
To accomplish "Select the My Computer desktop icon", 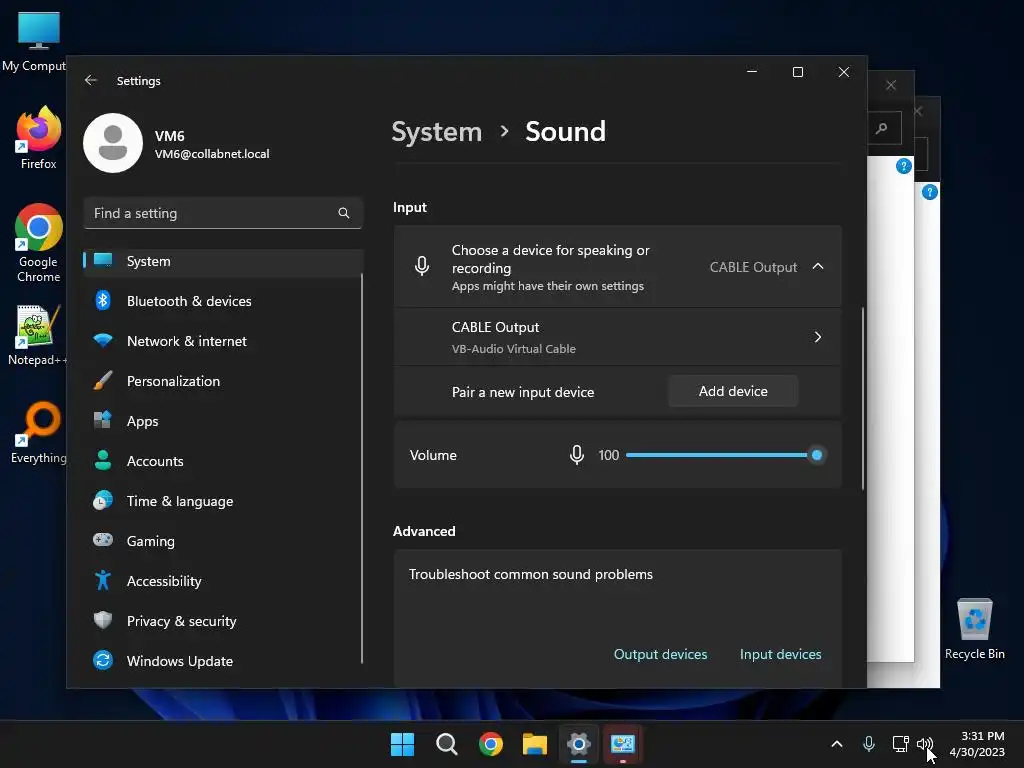I will click(x=36, y=41).
